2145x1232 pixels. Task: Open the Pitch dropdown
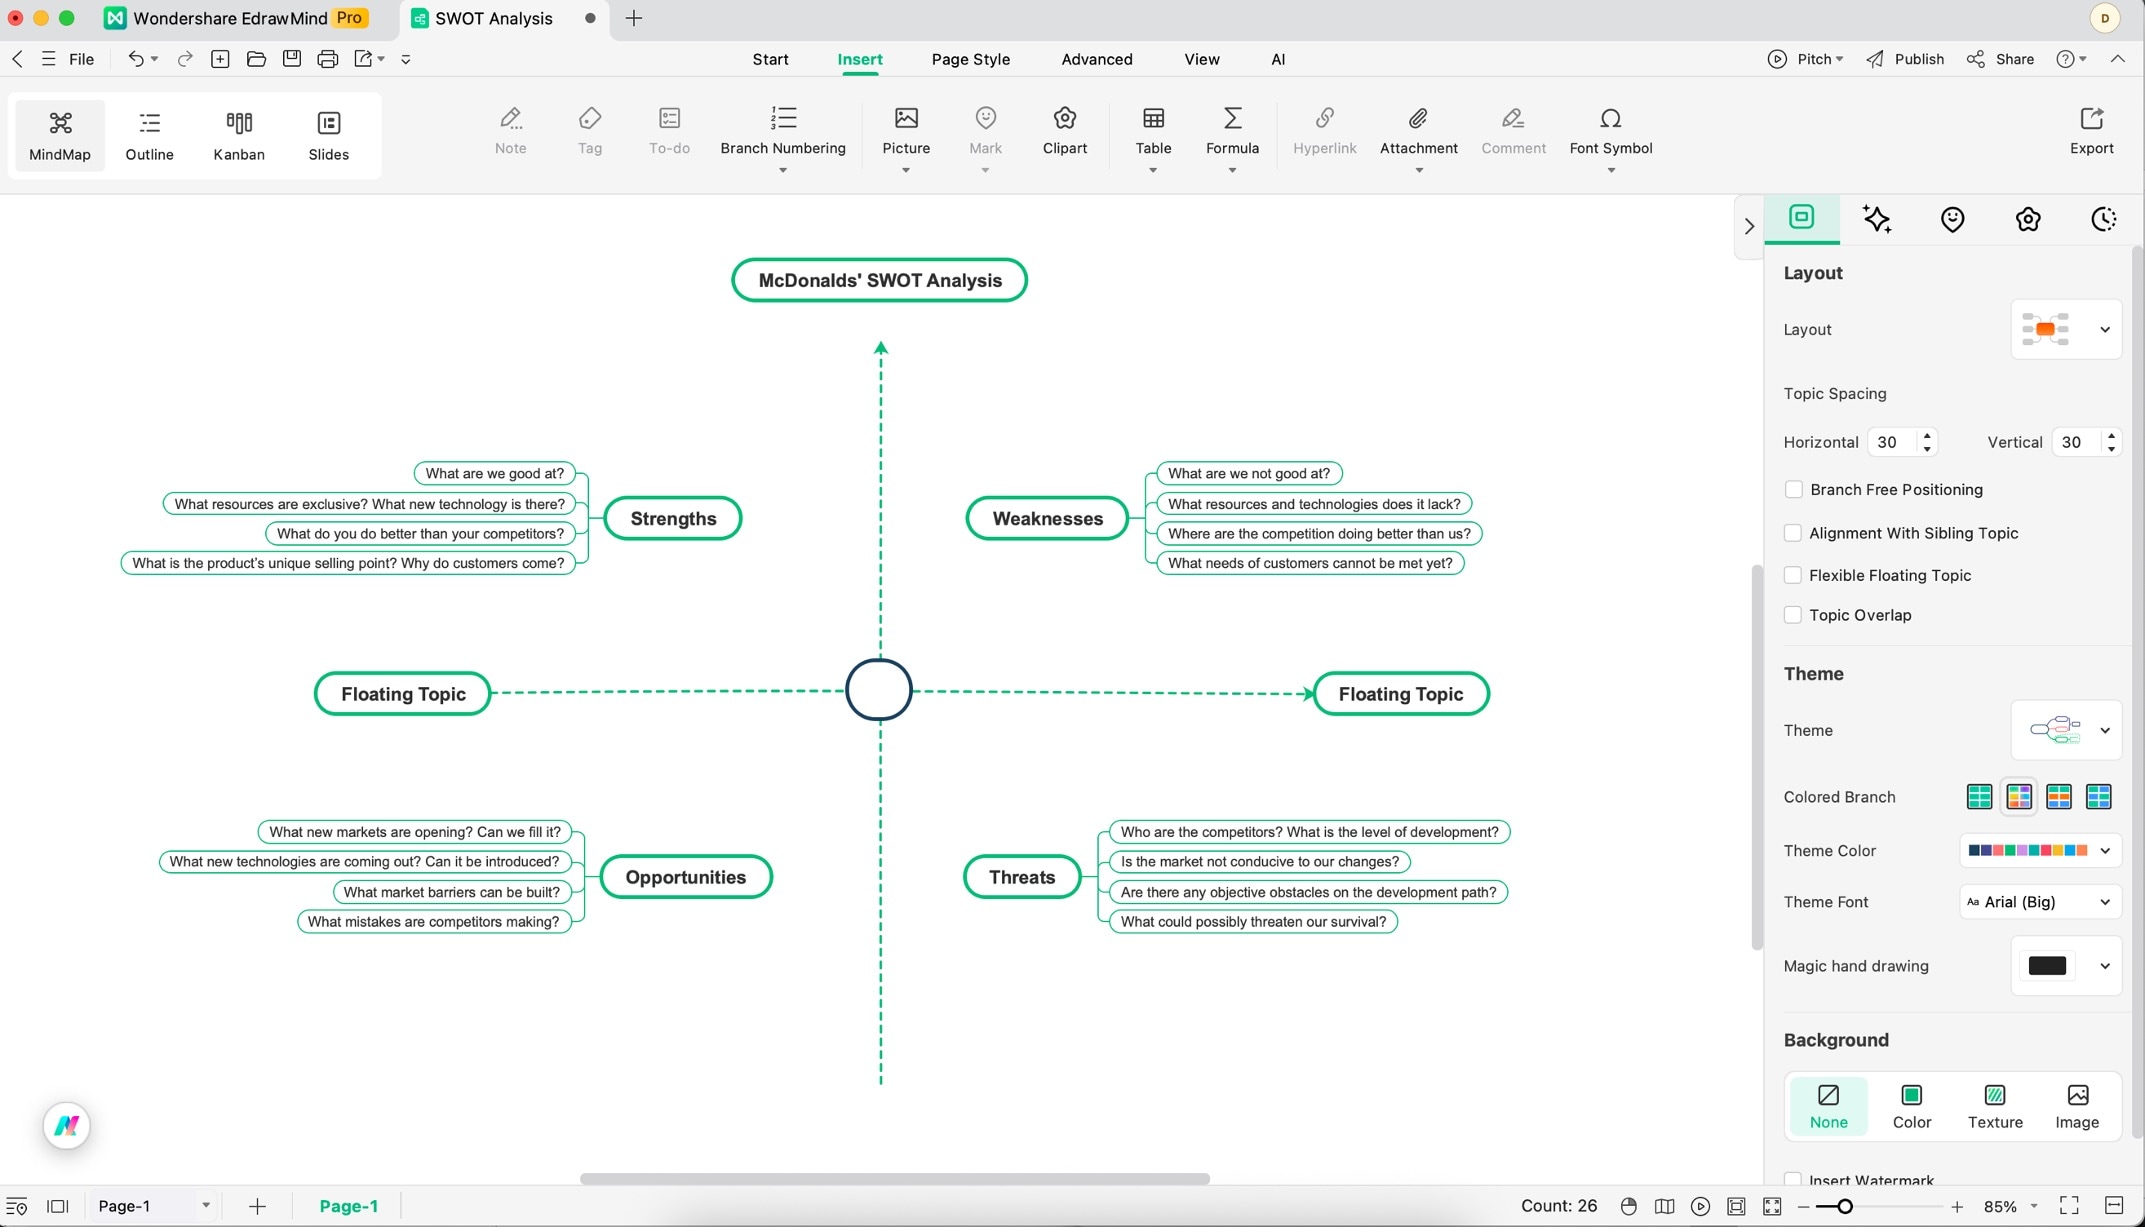(1806, 59)
